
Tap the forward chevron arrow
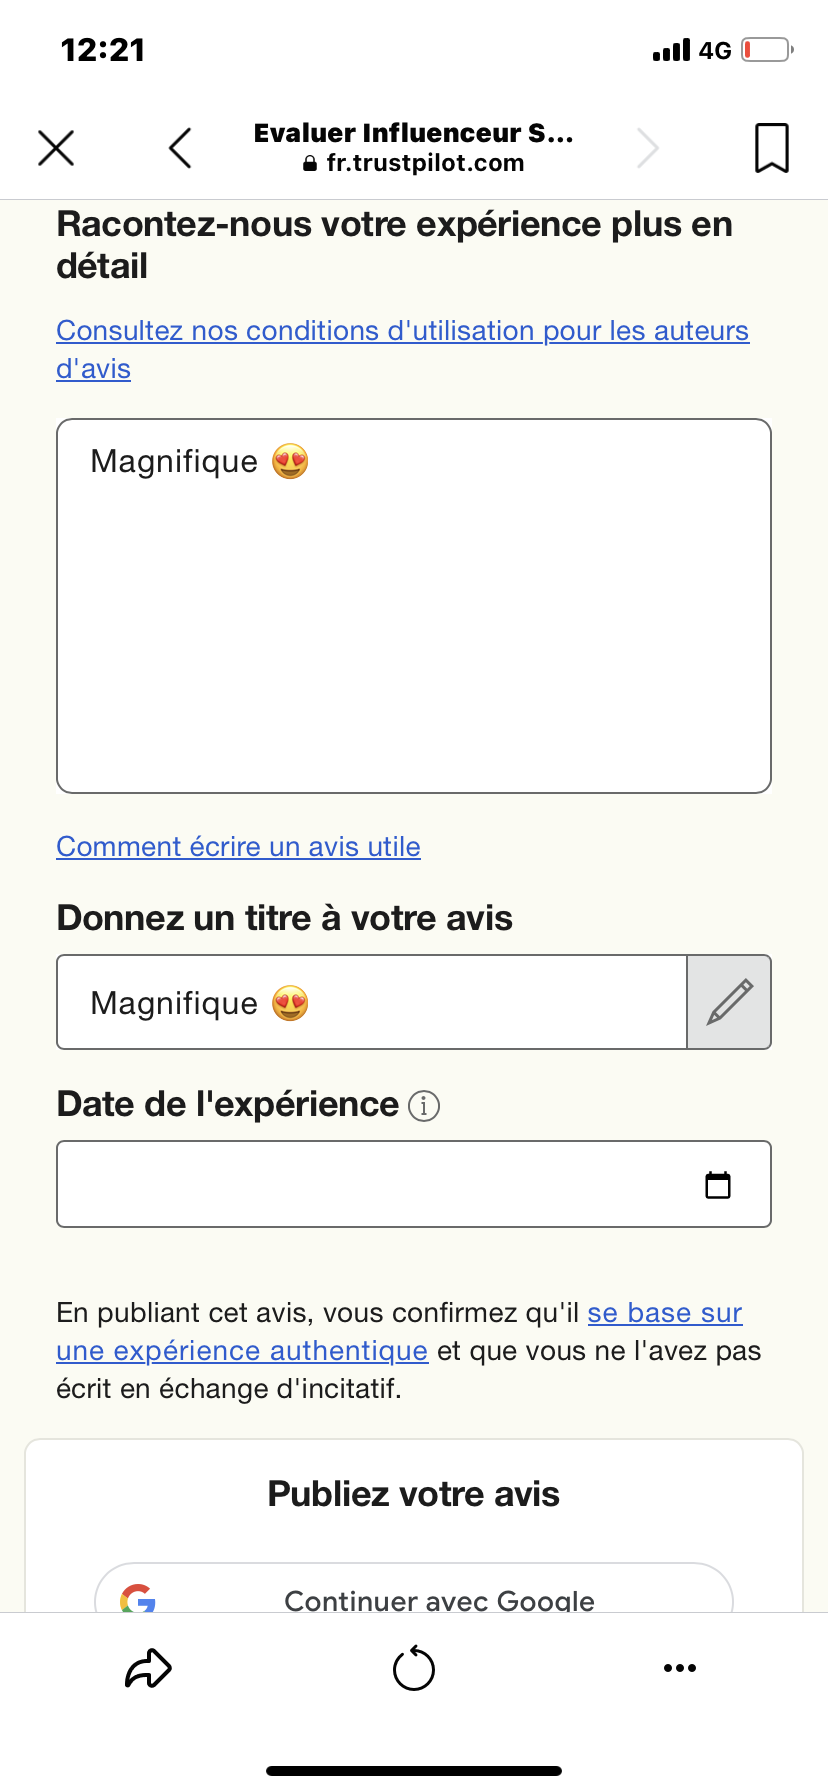point(648,148)
